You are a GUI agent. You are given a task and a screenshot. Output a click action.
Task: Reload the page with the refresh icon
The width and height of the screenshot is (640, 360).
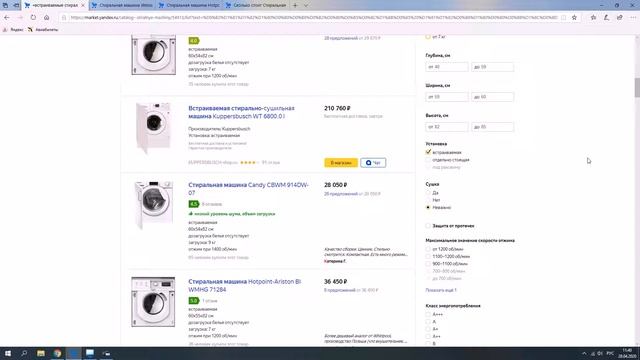click(33, 18)
